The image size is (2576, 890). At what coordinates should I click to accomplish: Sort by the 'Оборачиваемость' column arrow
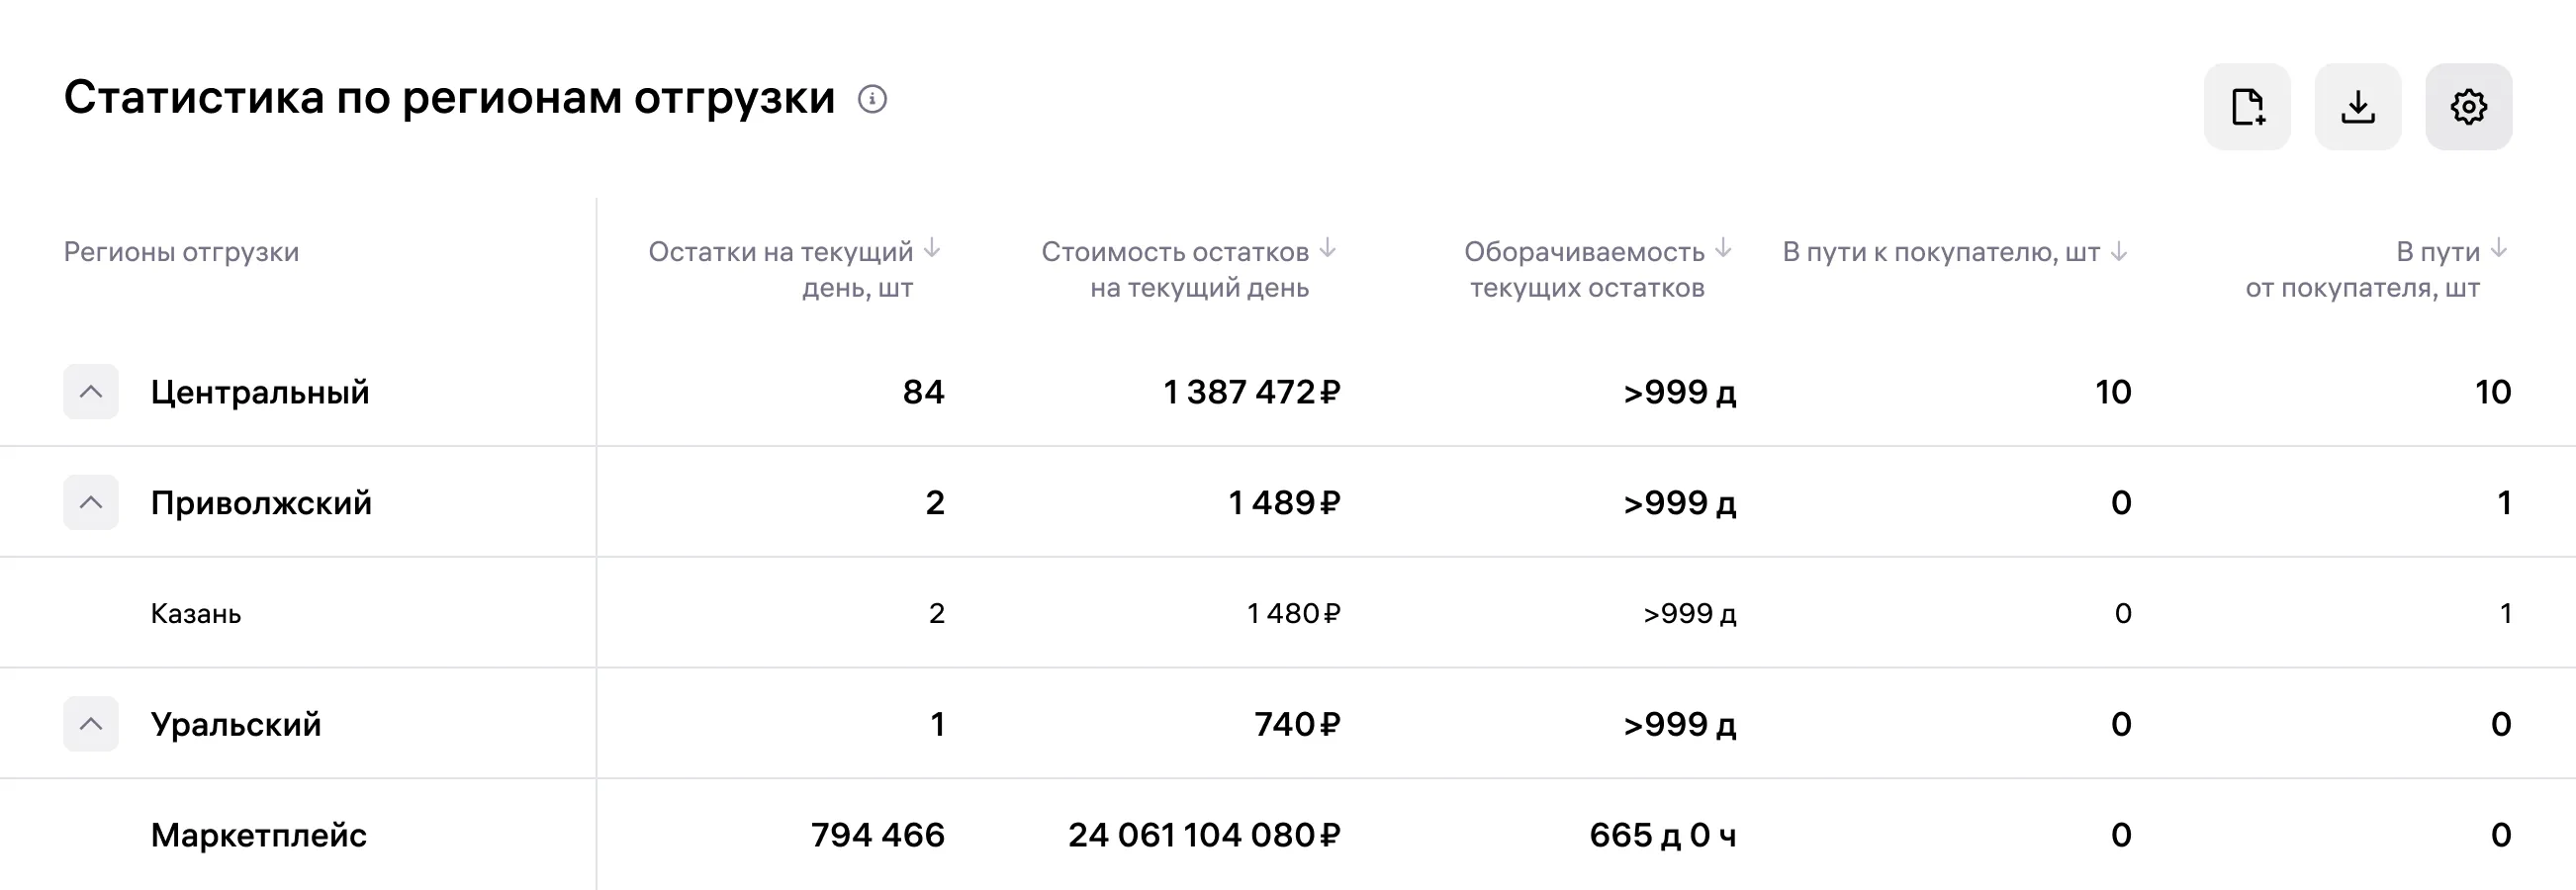pos(1723,248)
